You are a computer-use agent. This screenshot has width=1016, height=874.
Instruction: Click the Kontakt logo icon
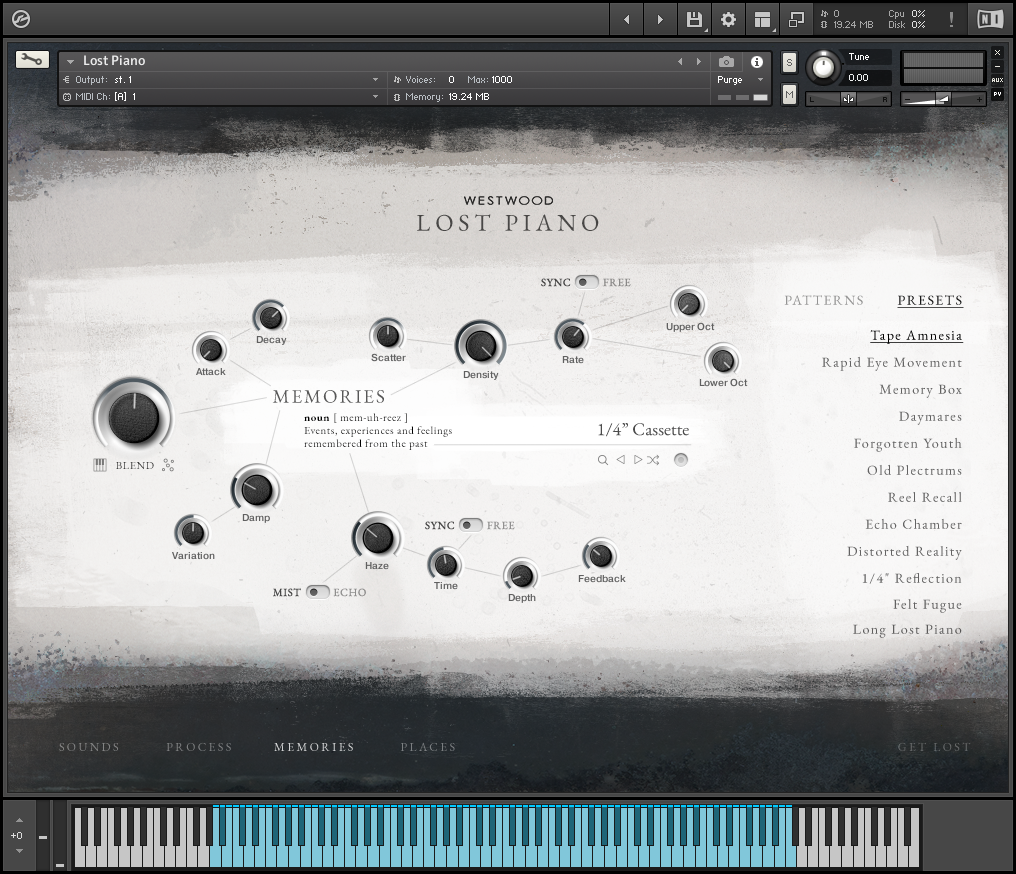[x=20, y=19]
